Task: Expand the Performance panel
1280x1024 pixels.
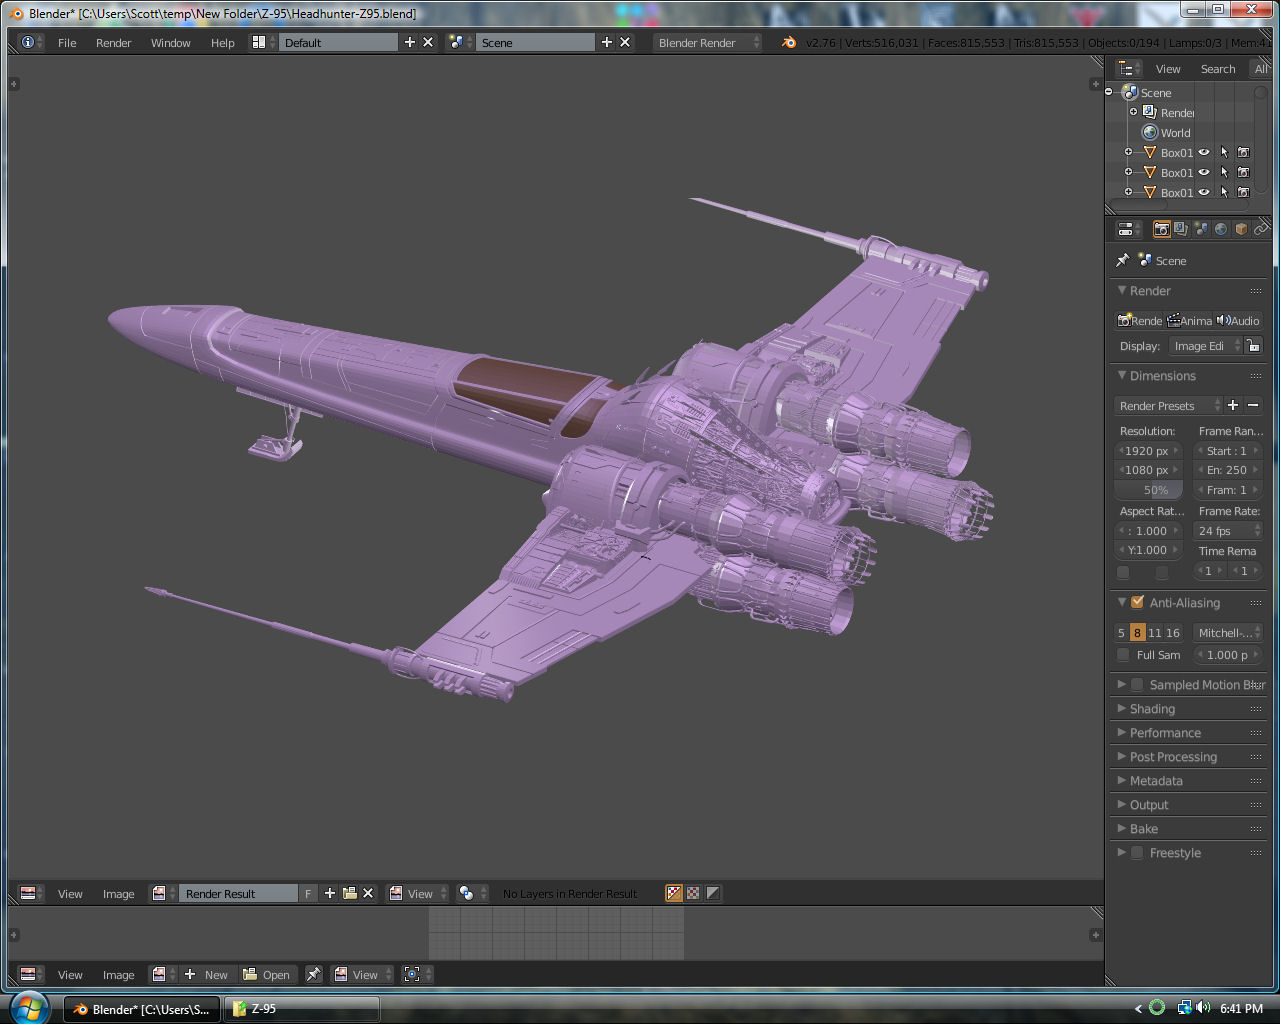Action: click(1165, 733)
